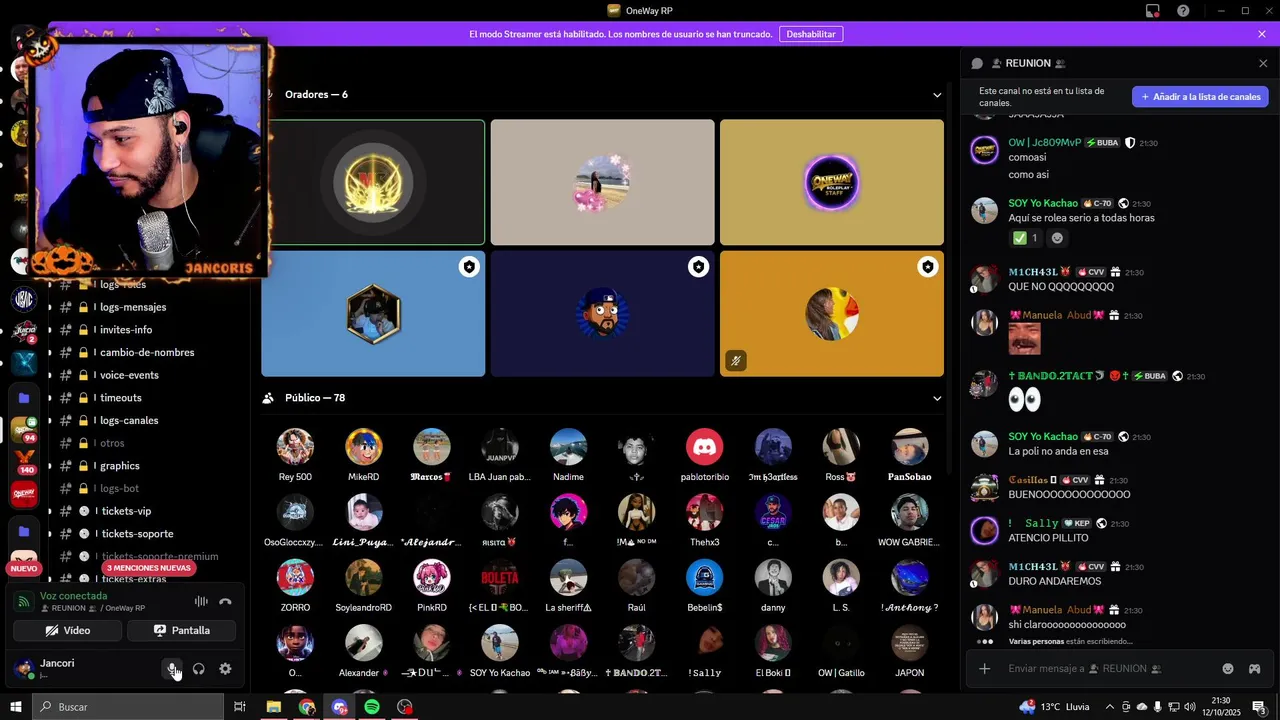The image size is (1280, 720).
Task: Toggle the checkmark reaction on Kachao's message
Action: 1026,238
